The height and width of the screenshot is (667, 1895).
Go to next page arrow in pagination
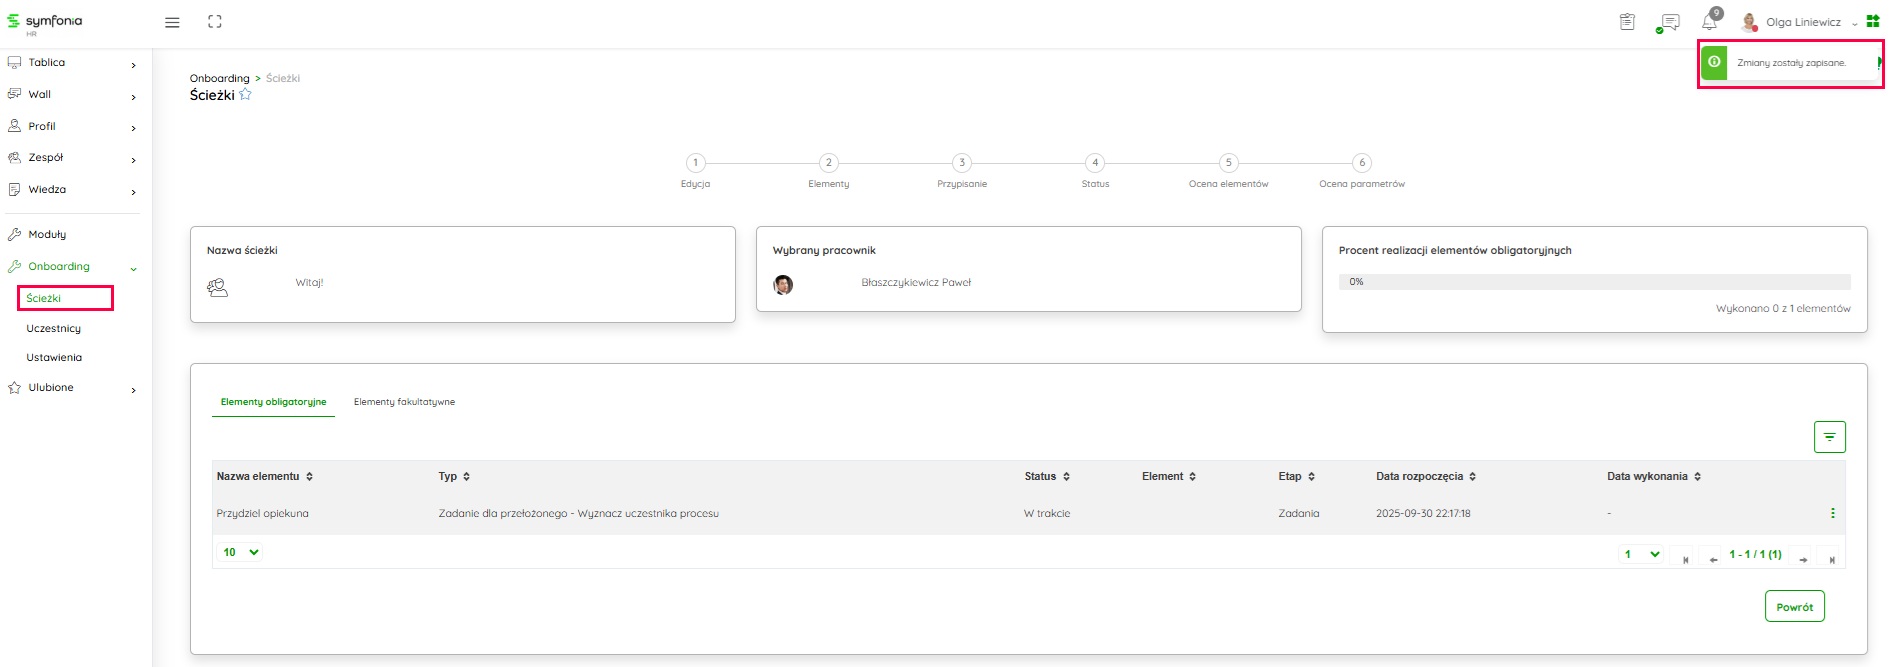point(1803,560)
